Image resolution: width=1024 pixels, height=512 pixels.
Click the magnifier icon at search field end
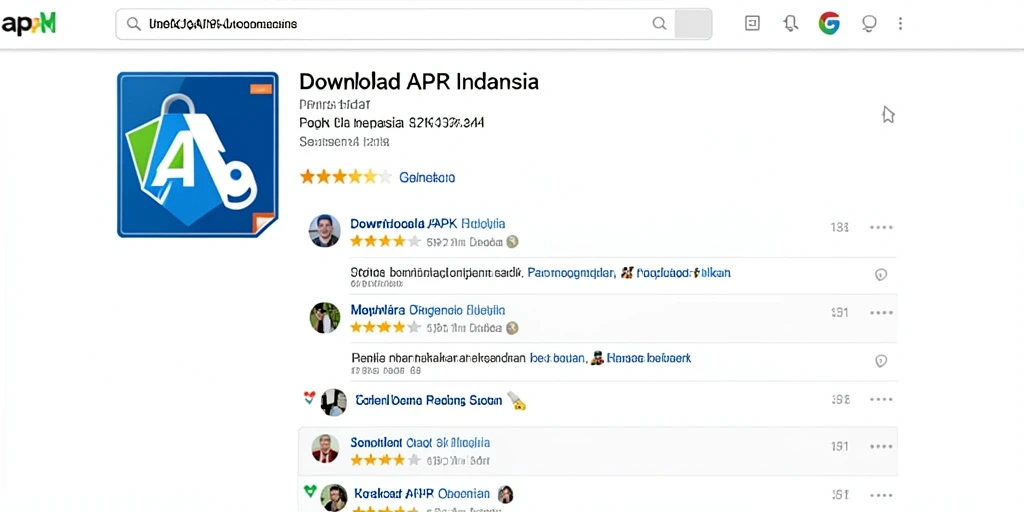coord(660,24)
